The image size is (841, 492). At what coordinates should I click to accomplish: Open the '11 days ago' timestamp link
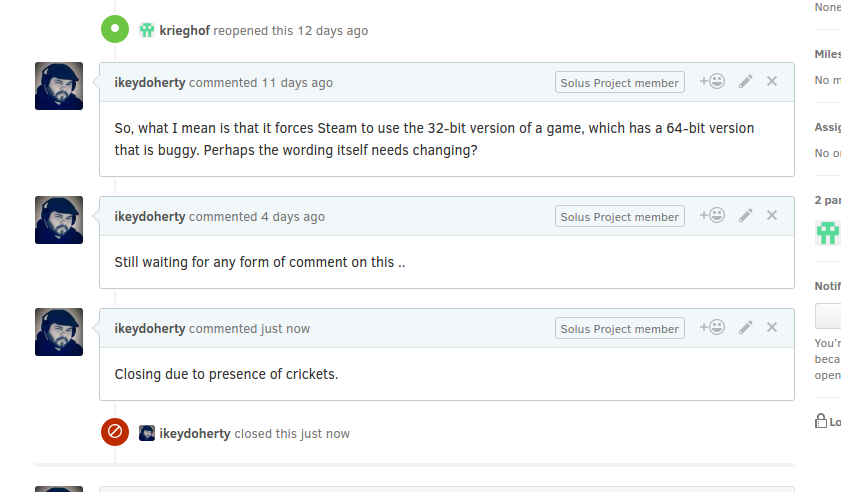pyautogui.click(x=297, y=83)
